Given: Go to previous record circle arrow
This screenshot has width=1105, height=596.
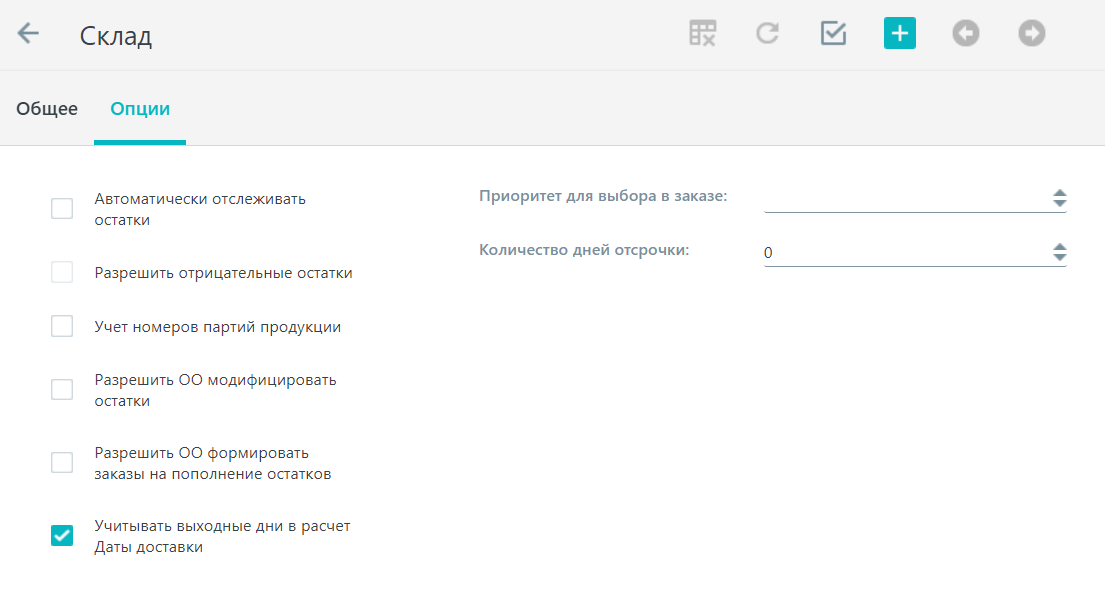Looking at the screenshot, I should point(965,33).
